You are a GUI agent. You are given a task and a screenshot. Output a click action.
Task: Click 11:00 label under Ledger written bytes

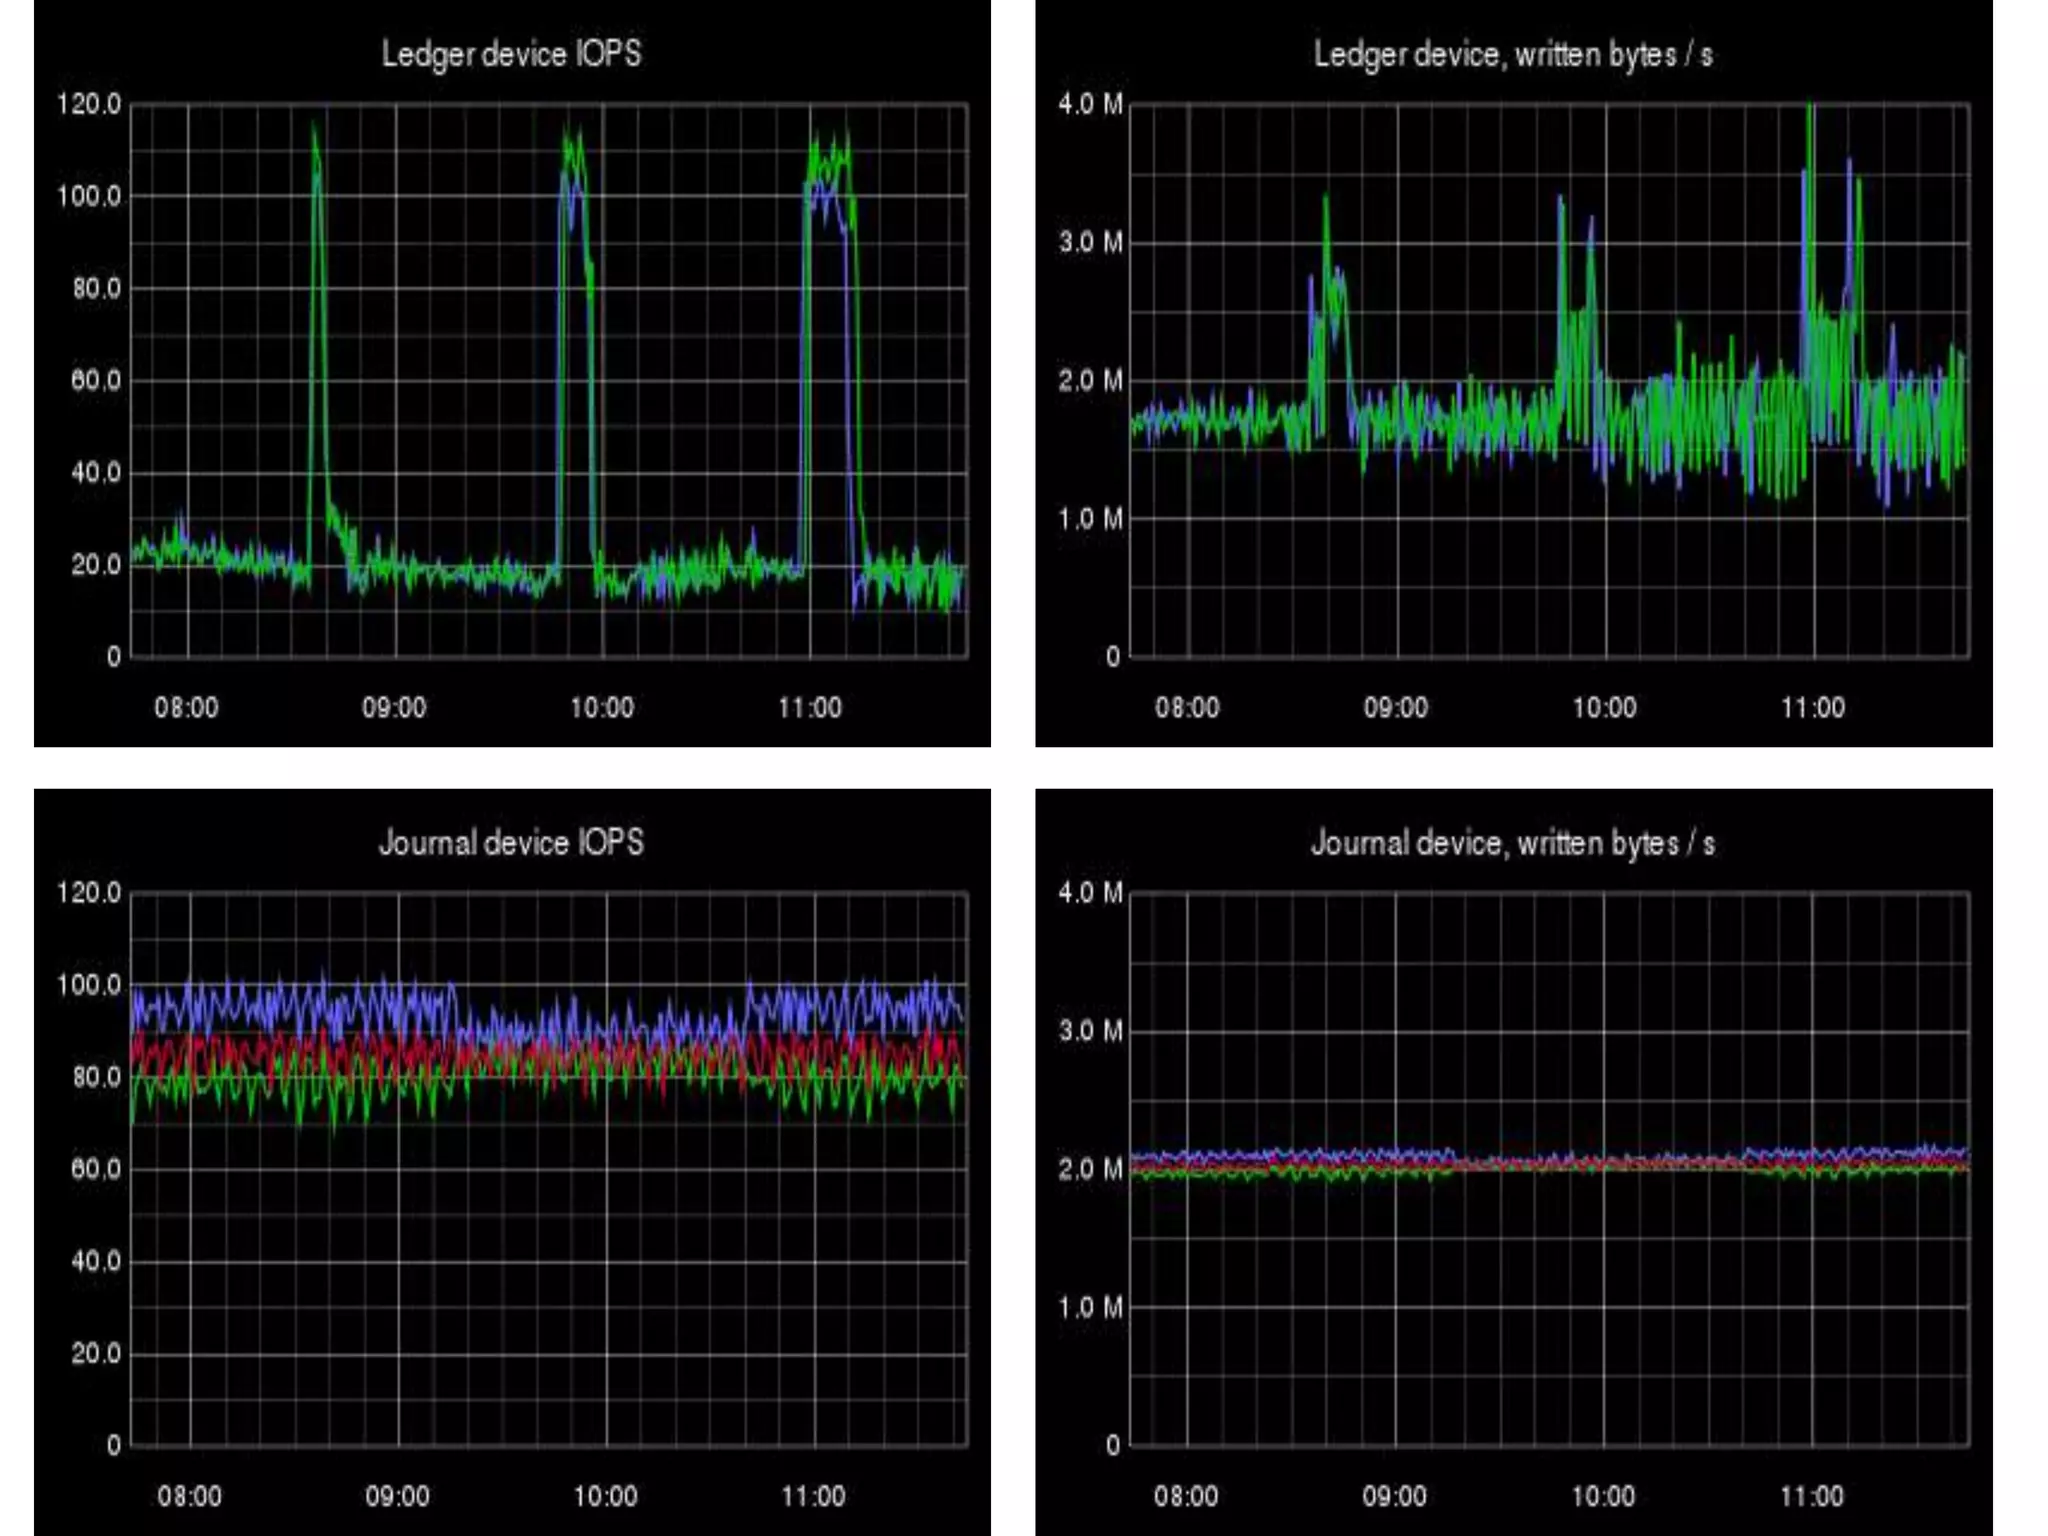pos(1812,708)
